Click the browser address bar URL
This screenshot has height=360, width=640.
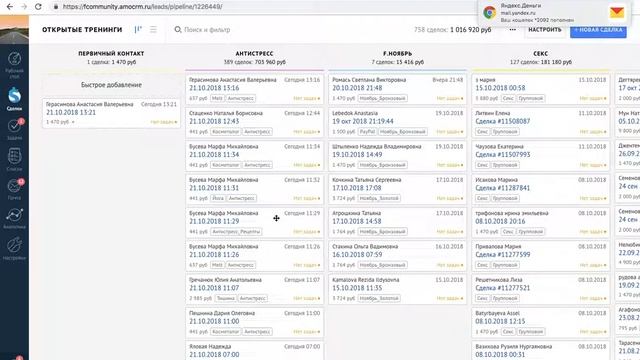click(142, 7)
